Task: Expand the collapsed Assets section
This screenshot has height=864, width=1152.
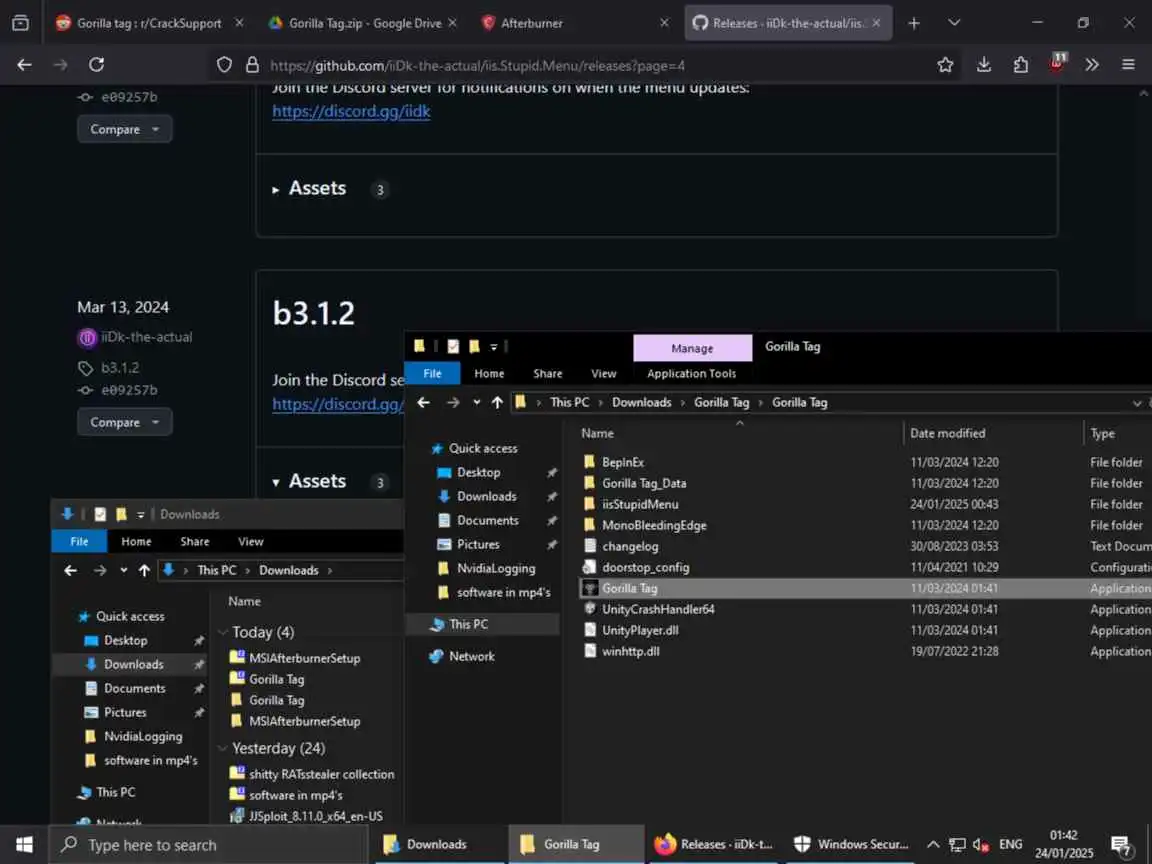Action: coord(309,189)
